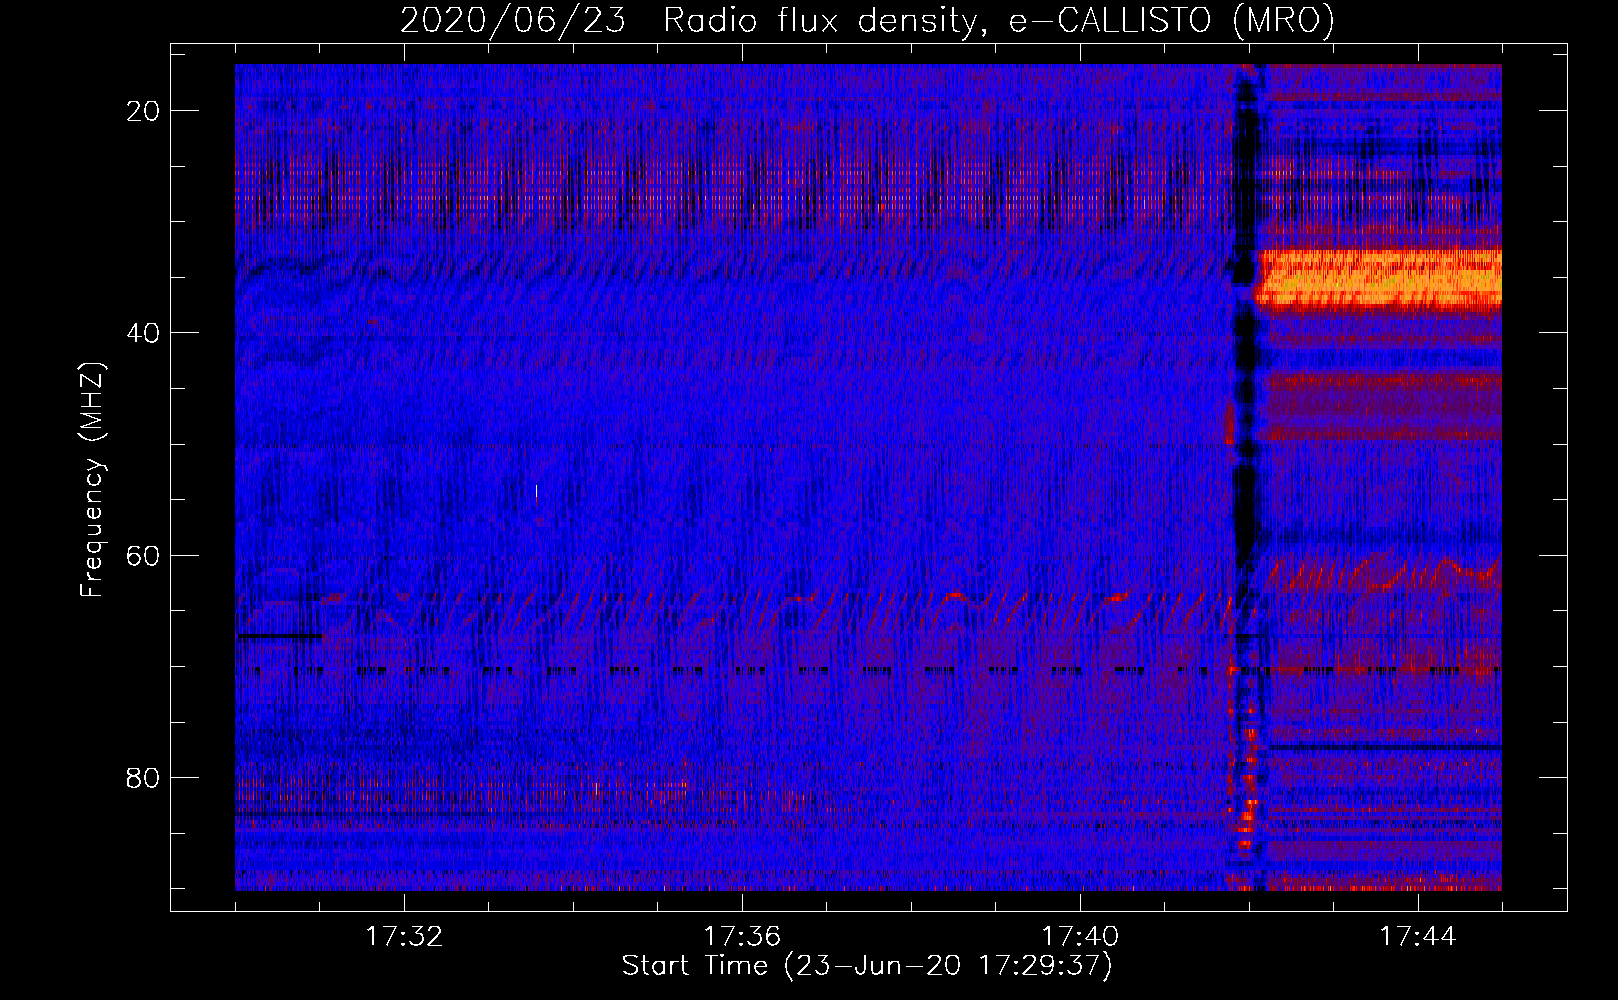This screenshot has width=1618, height=1000.
Task: Click the '17:32' time tick label
Action: pos(404,937)
